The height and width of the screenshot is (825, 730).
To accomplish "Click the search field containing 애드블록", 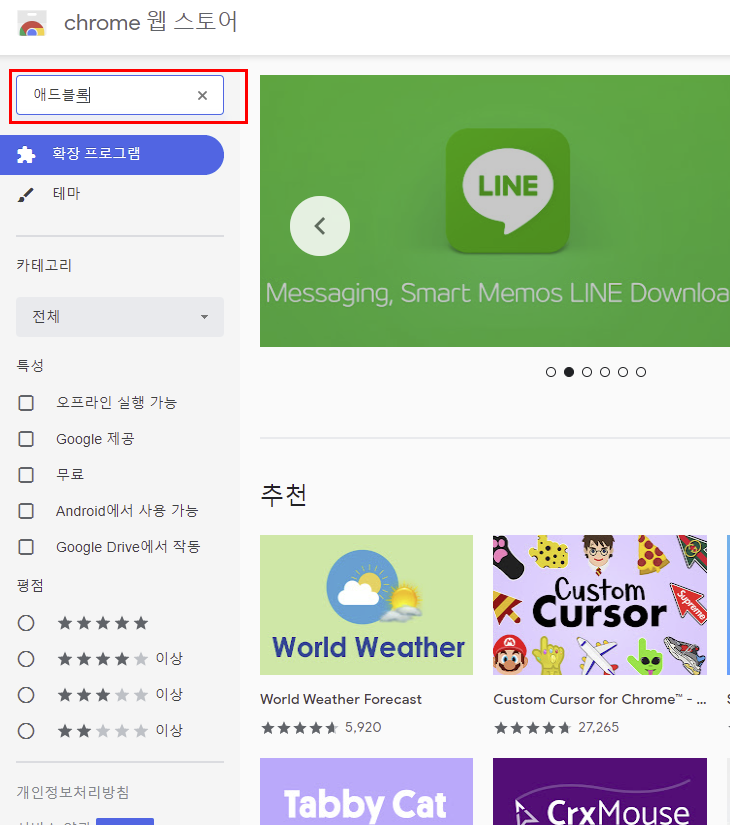I will pyautogui.click(x=119, y=95).
